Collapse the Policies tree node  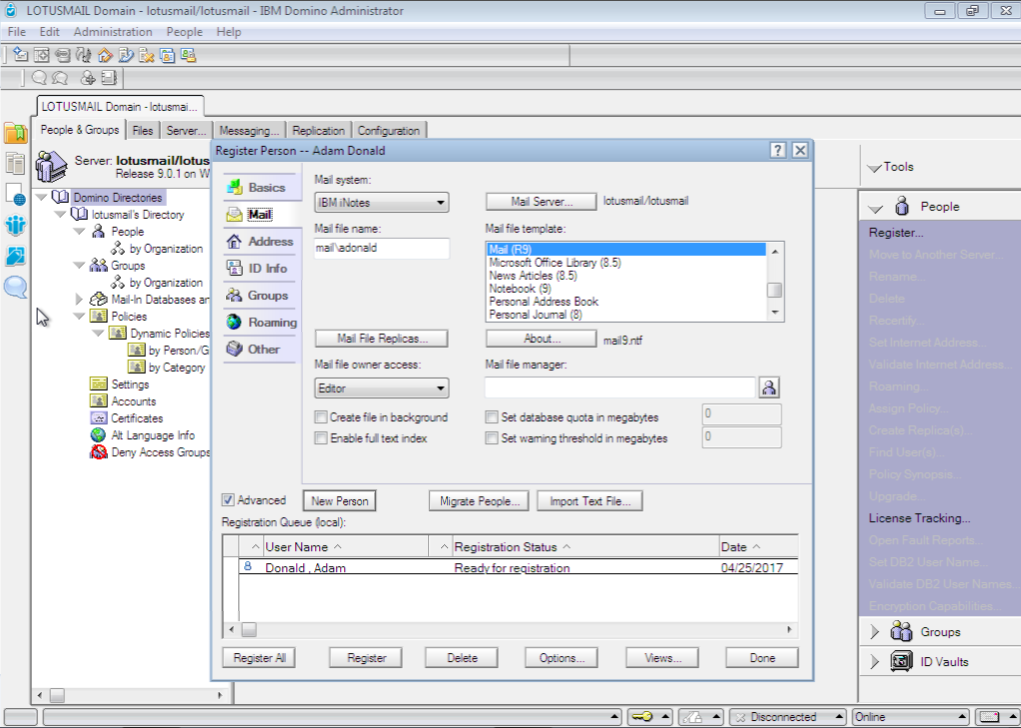click(x=79, y=316)
